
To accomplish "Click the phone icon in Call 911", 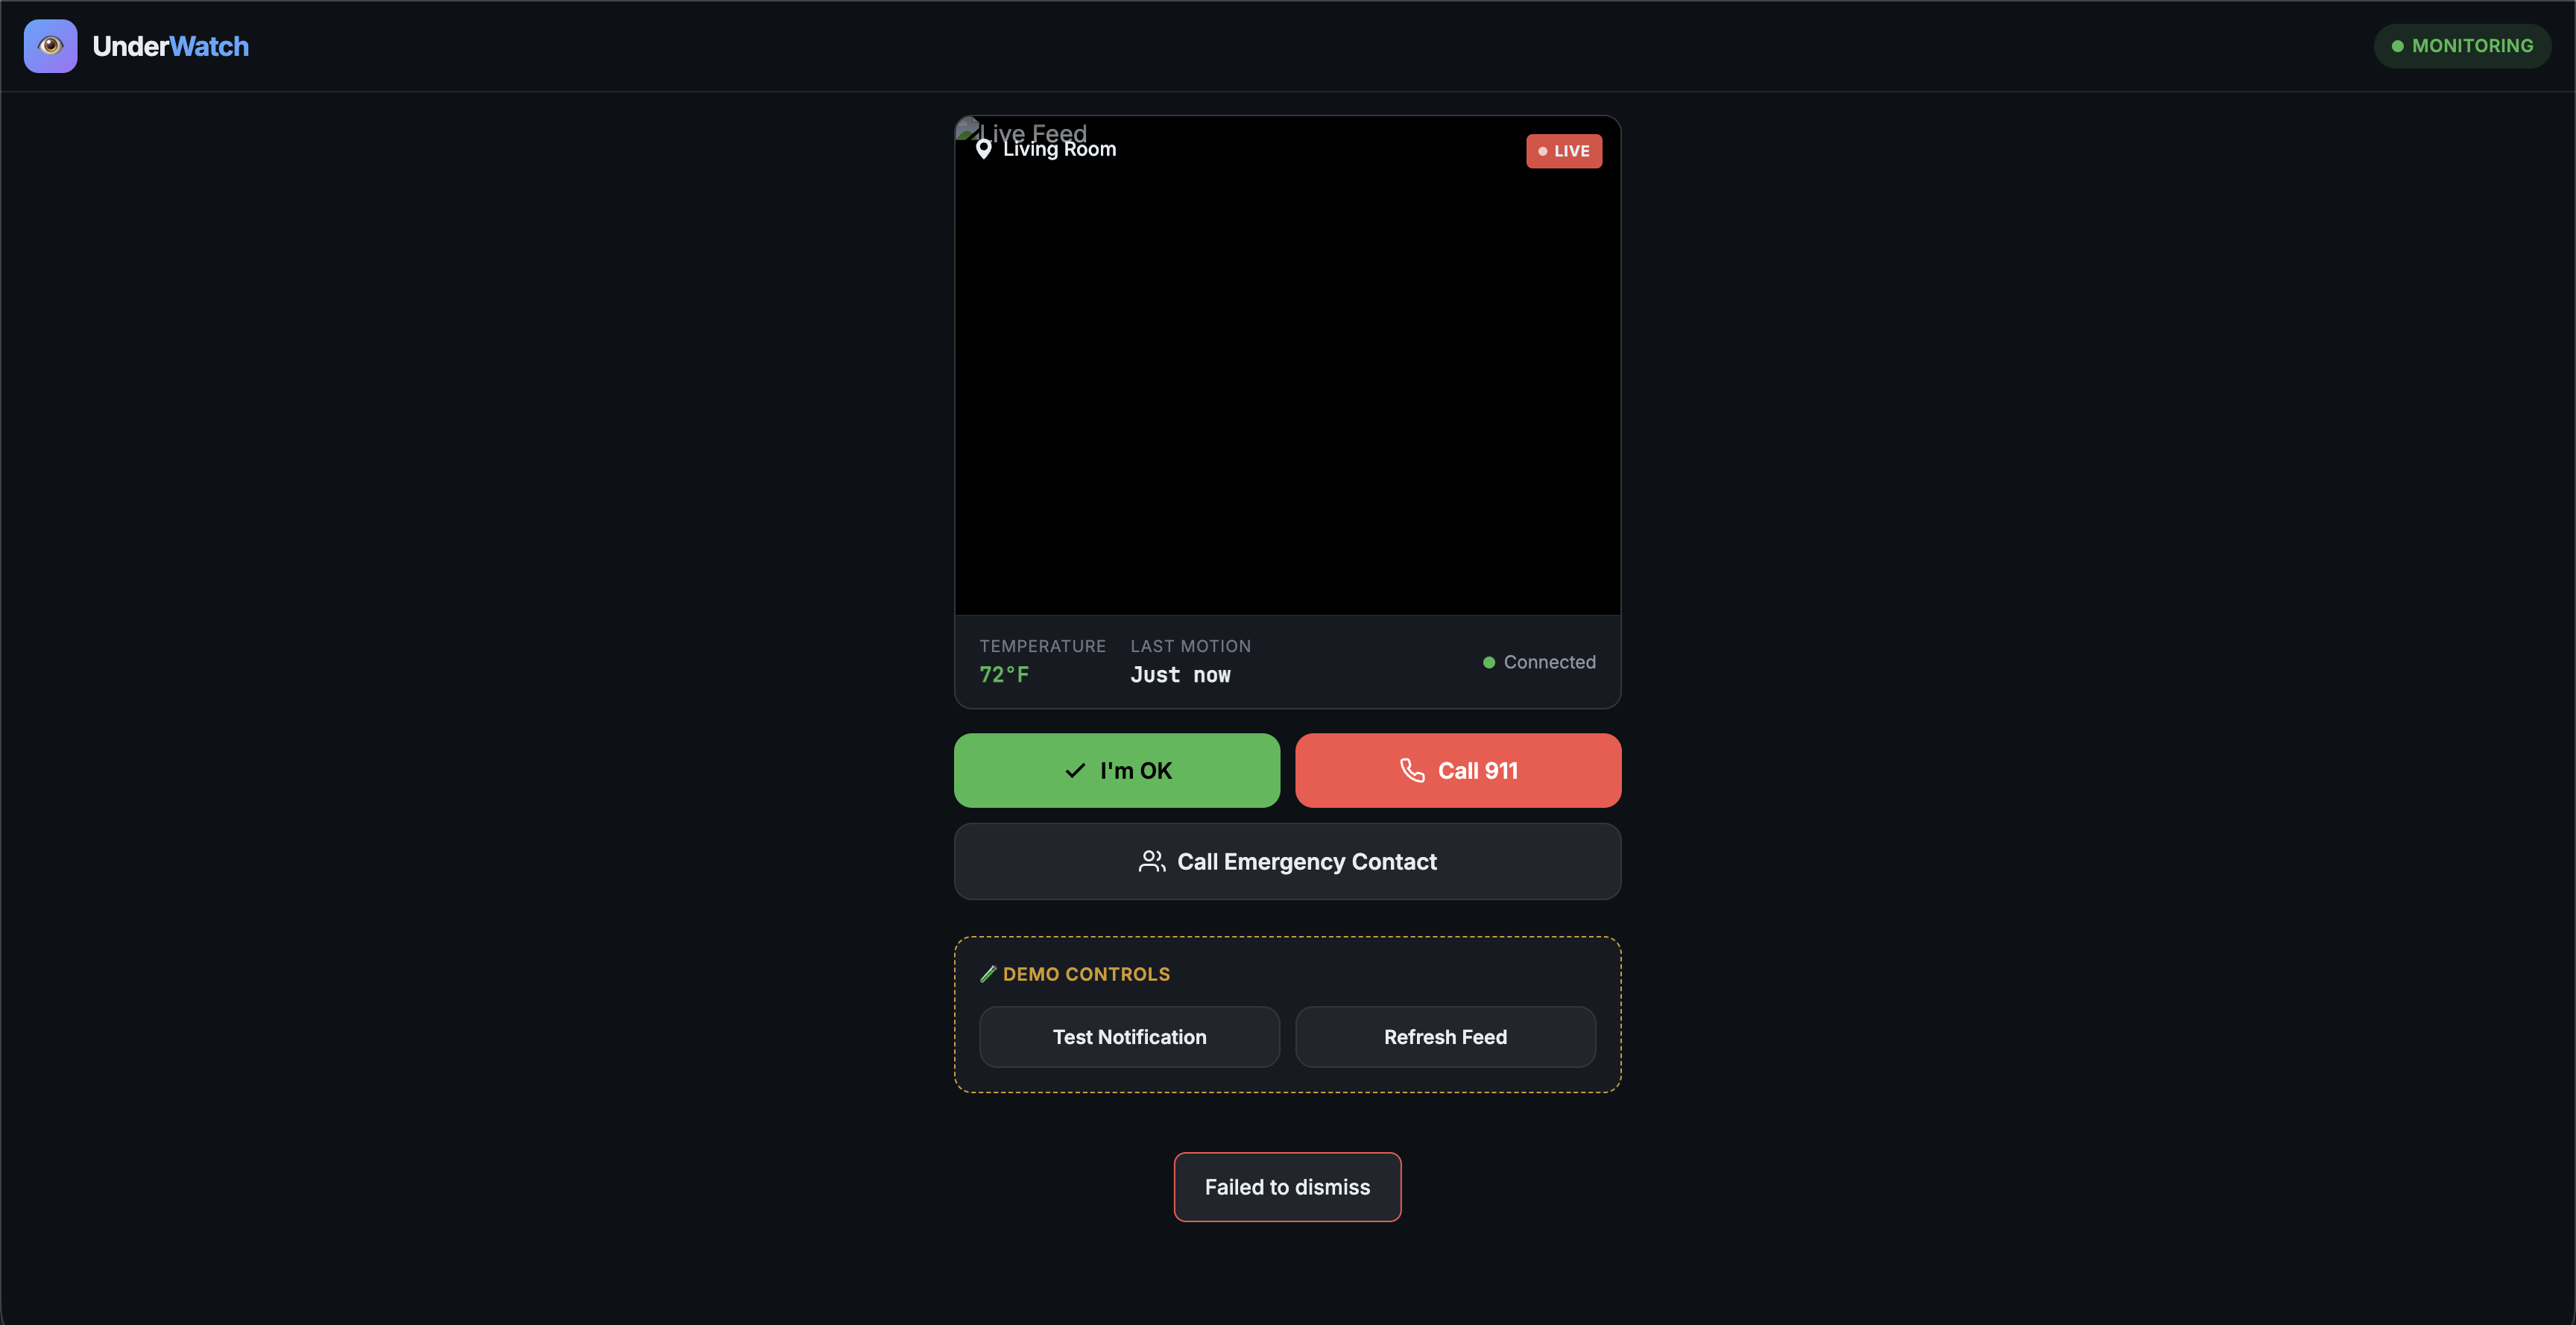I will (1412, 770).
